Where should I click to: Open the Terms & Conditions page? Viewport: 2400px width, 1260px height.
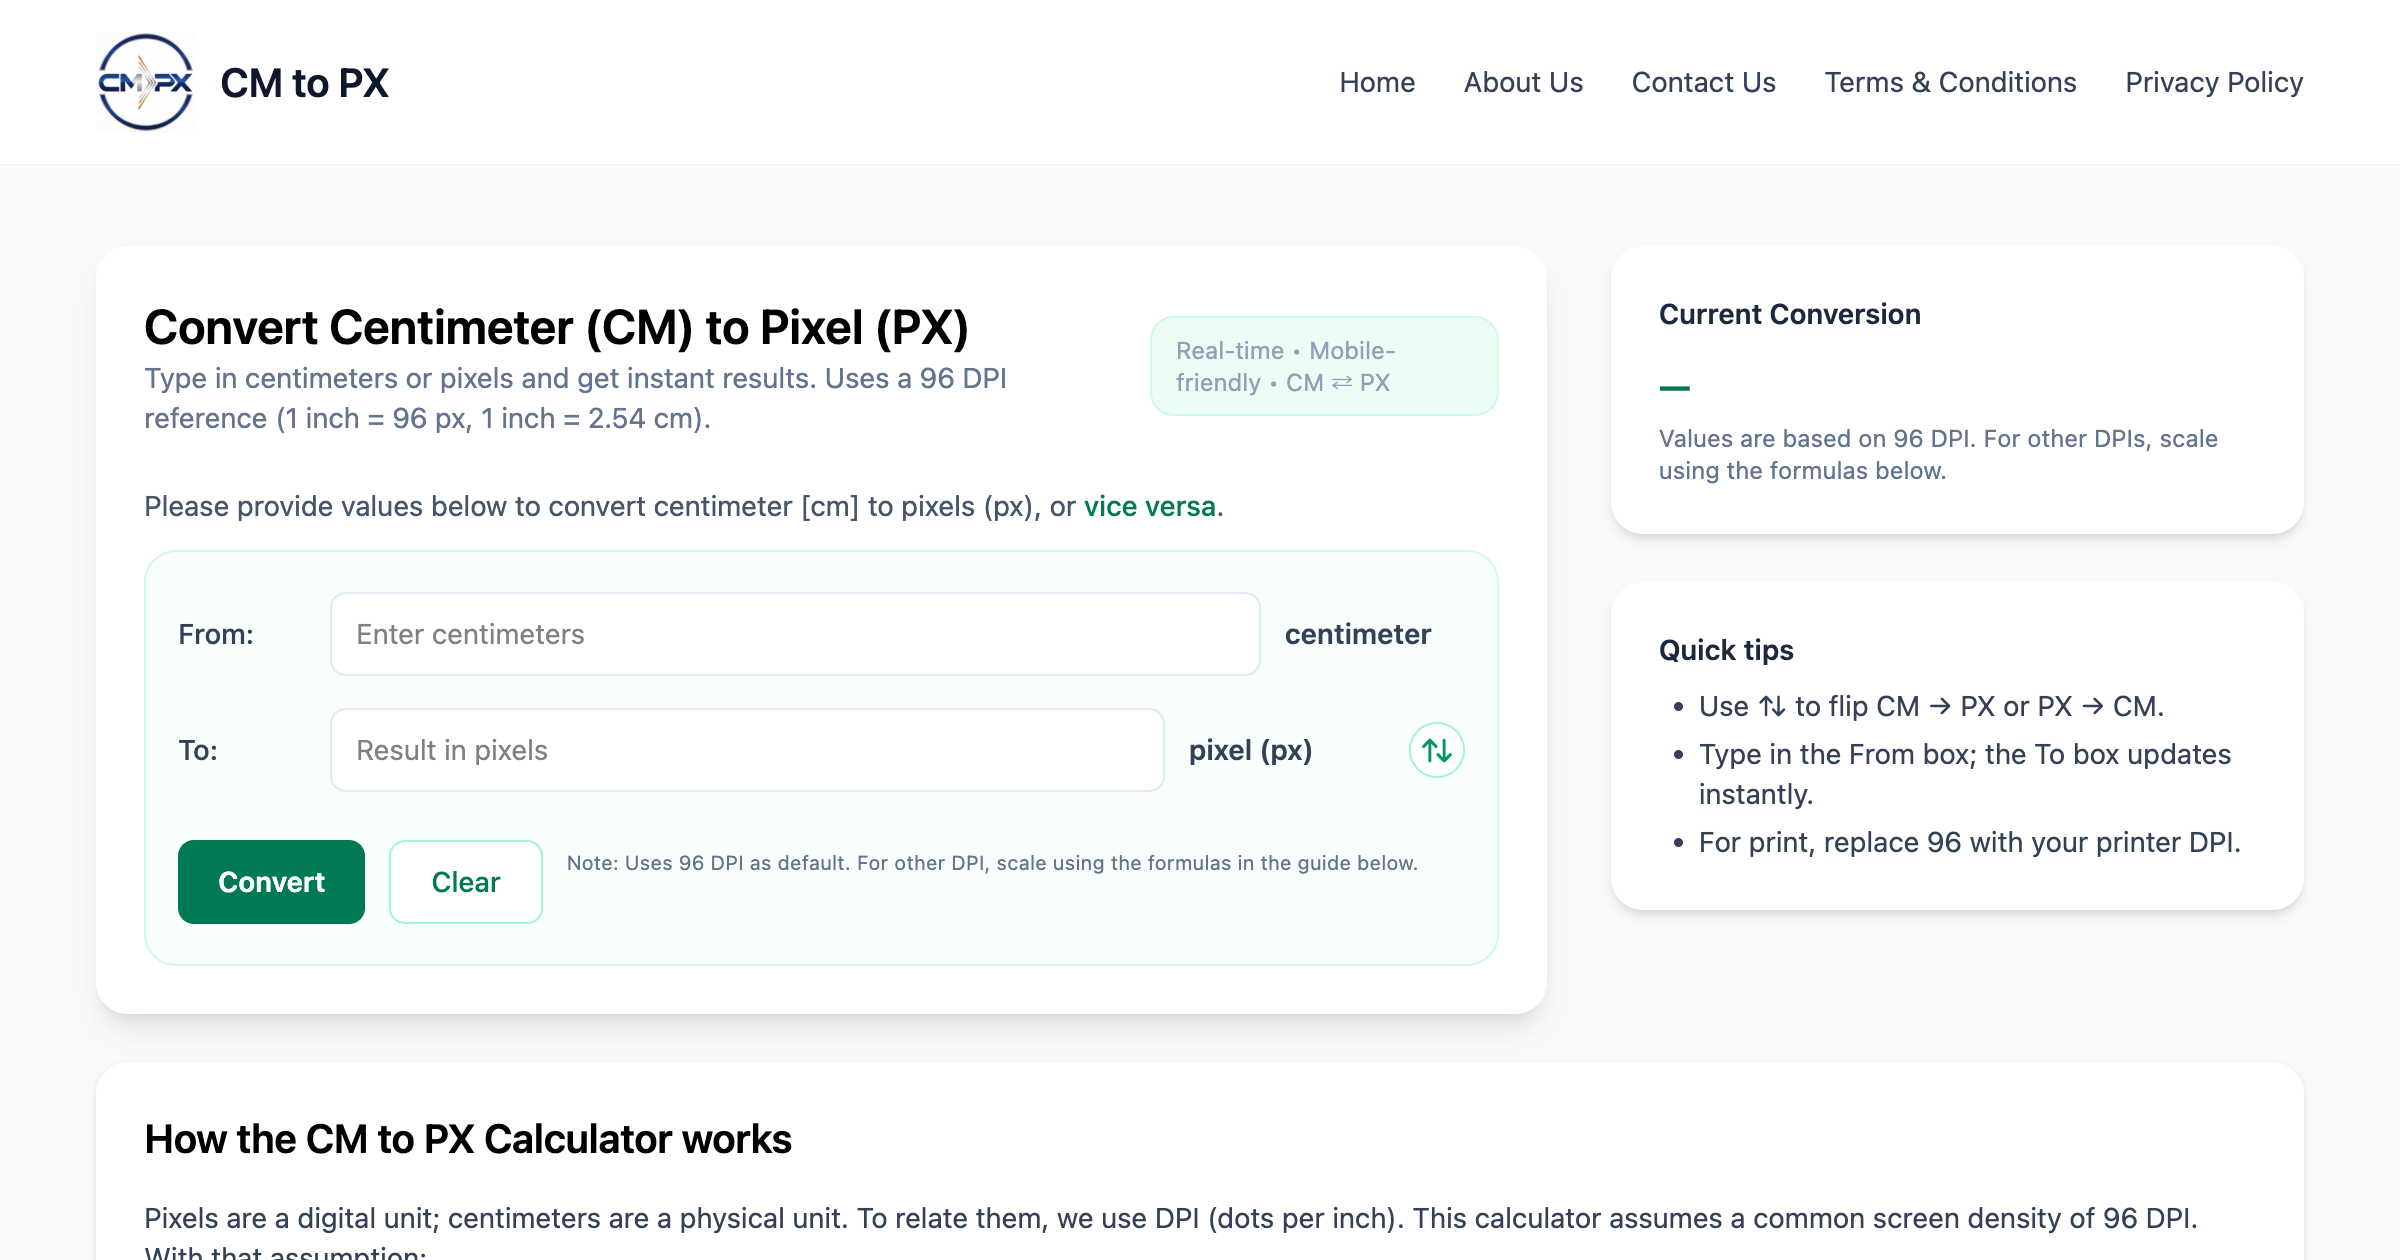[1950, 82]
